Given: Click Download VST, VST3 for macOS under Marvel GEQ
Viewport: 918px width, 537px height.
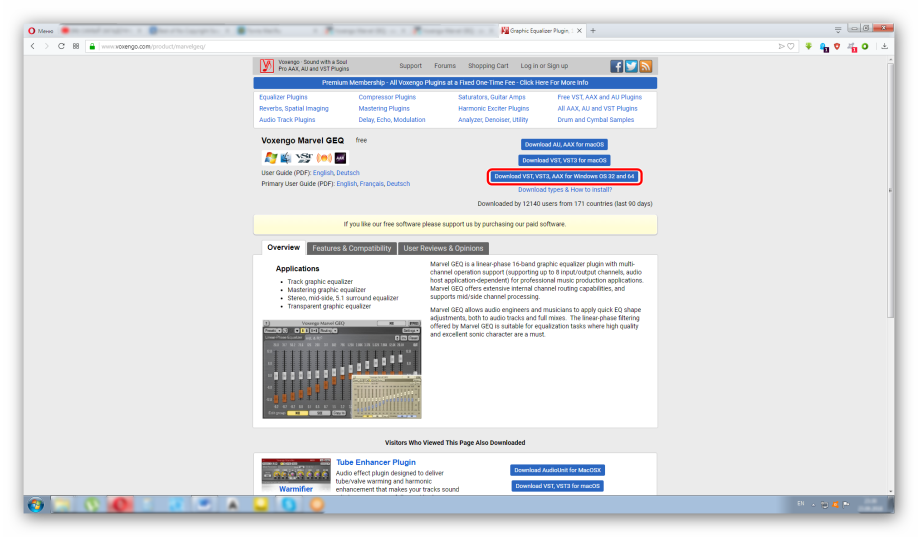Looking at the screenshot, I should tap(564, 160).
